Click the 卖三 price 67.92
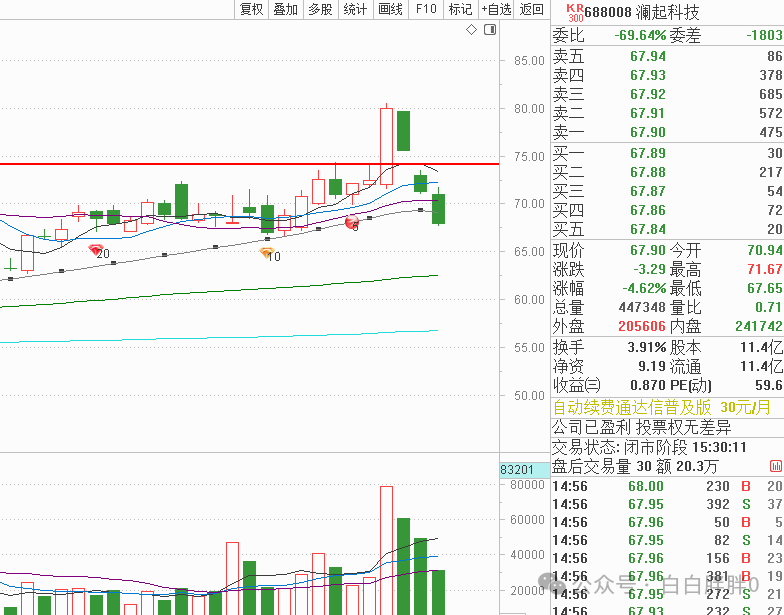 point(648,94)
